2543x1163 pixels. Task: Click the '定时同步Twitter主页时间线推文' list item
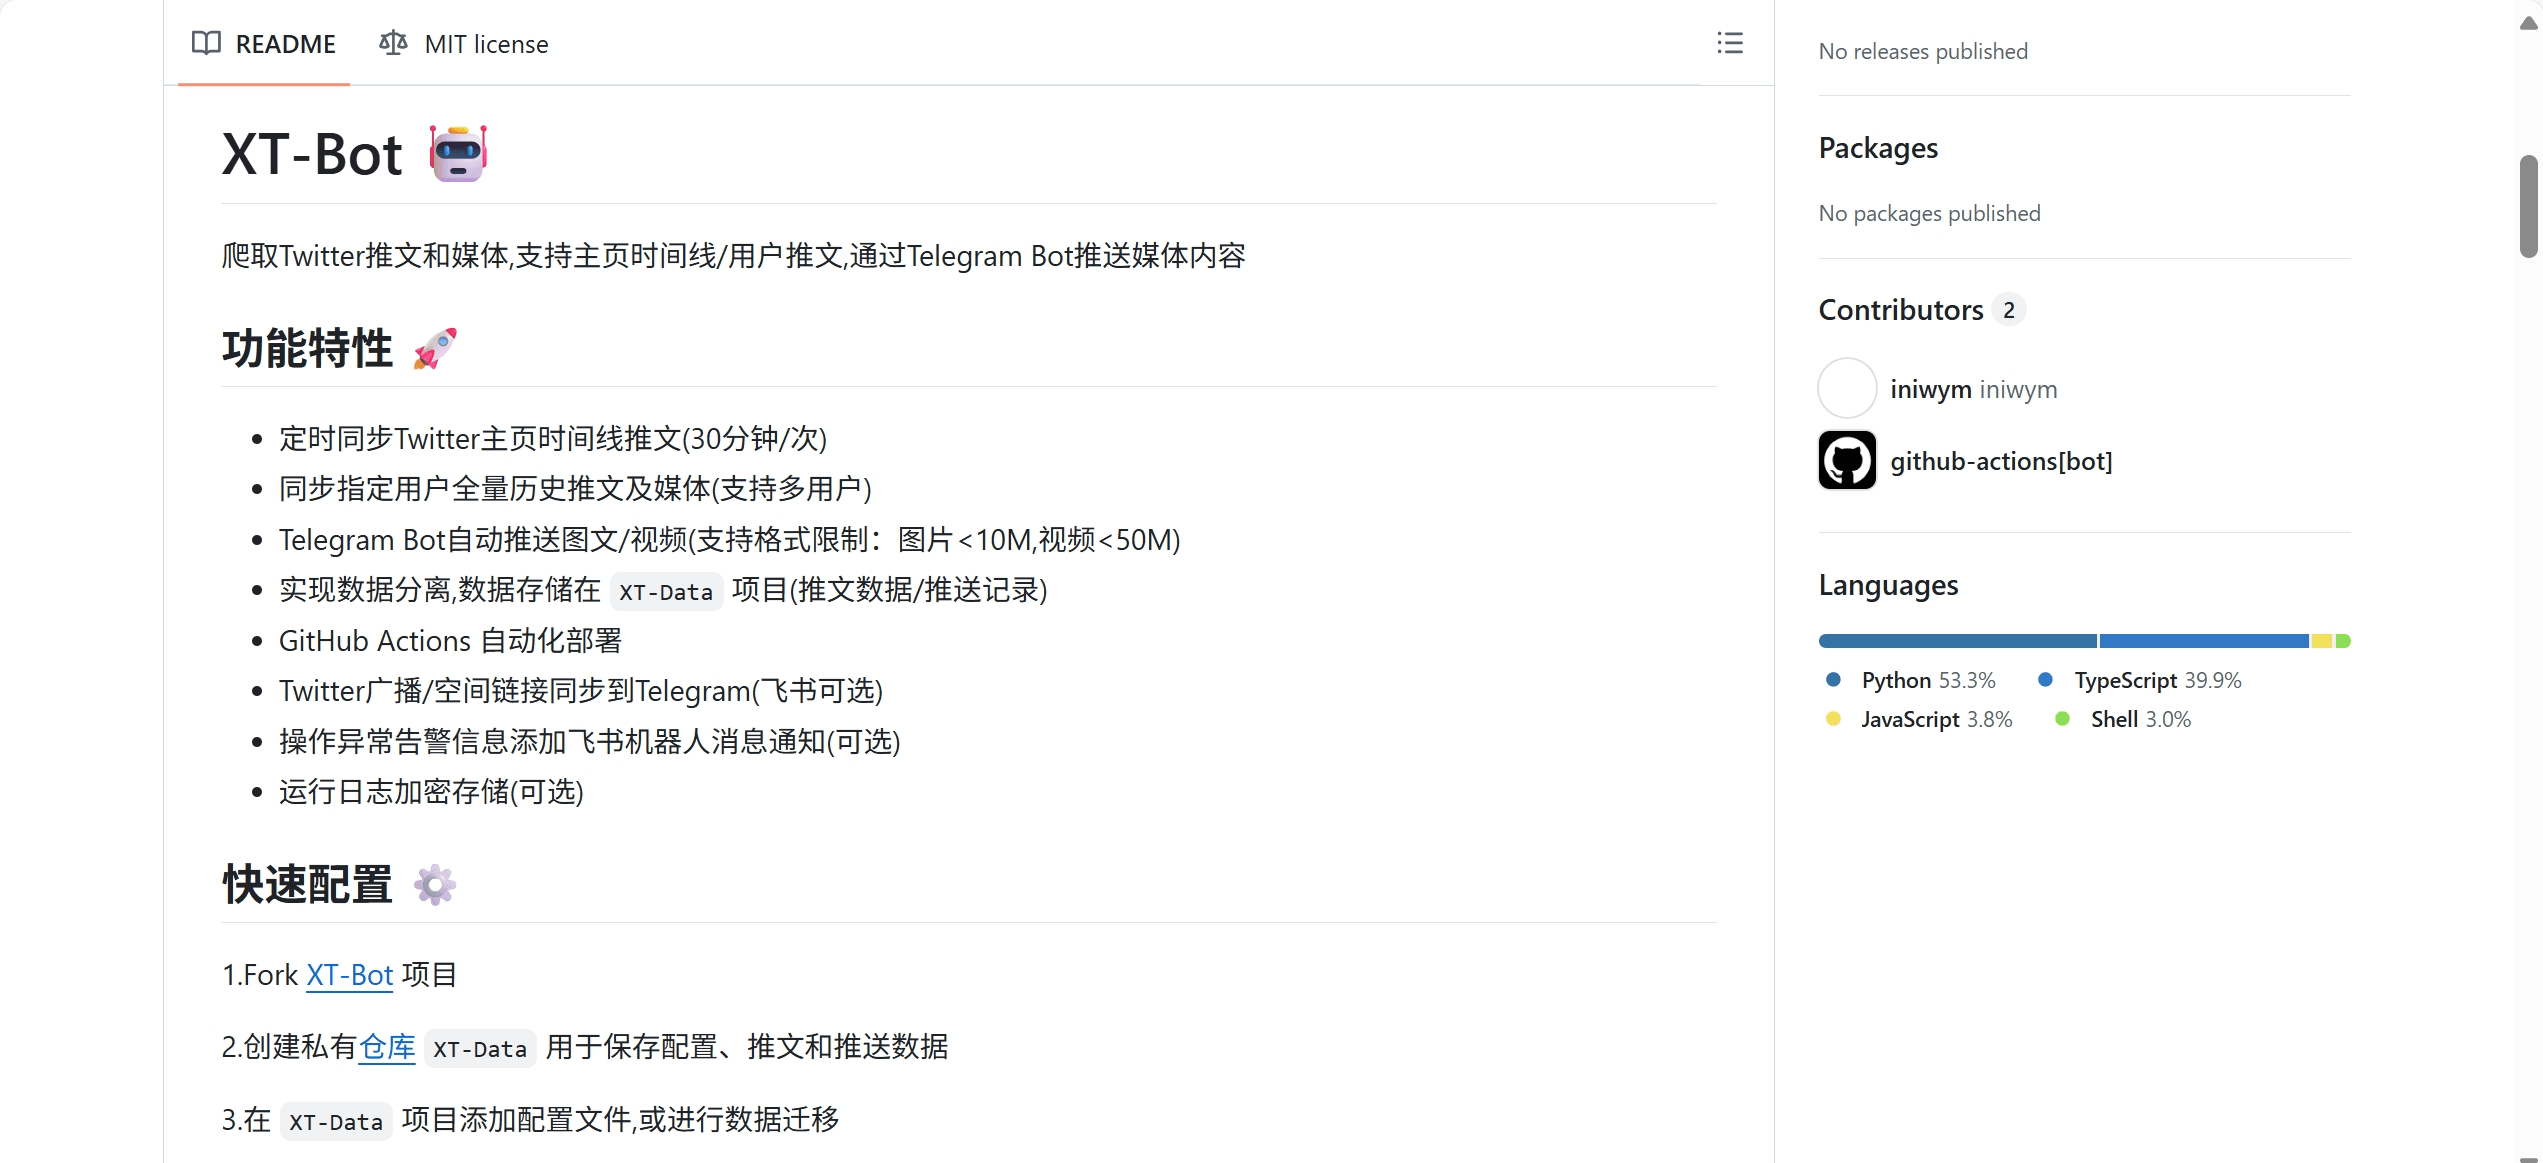[x=553, y=439]
